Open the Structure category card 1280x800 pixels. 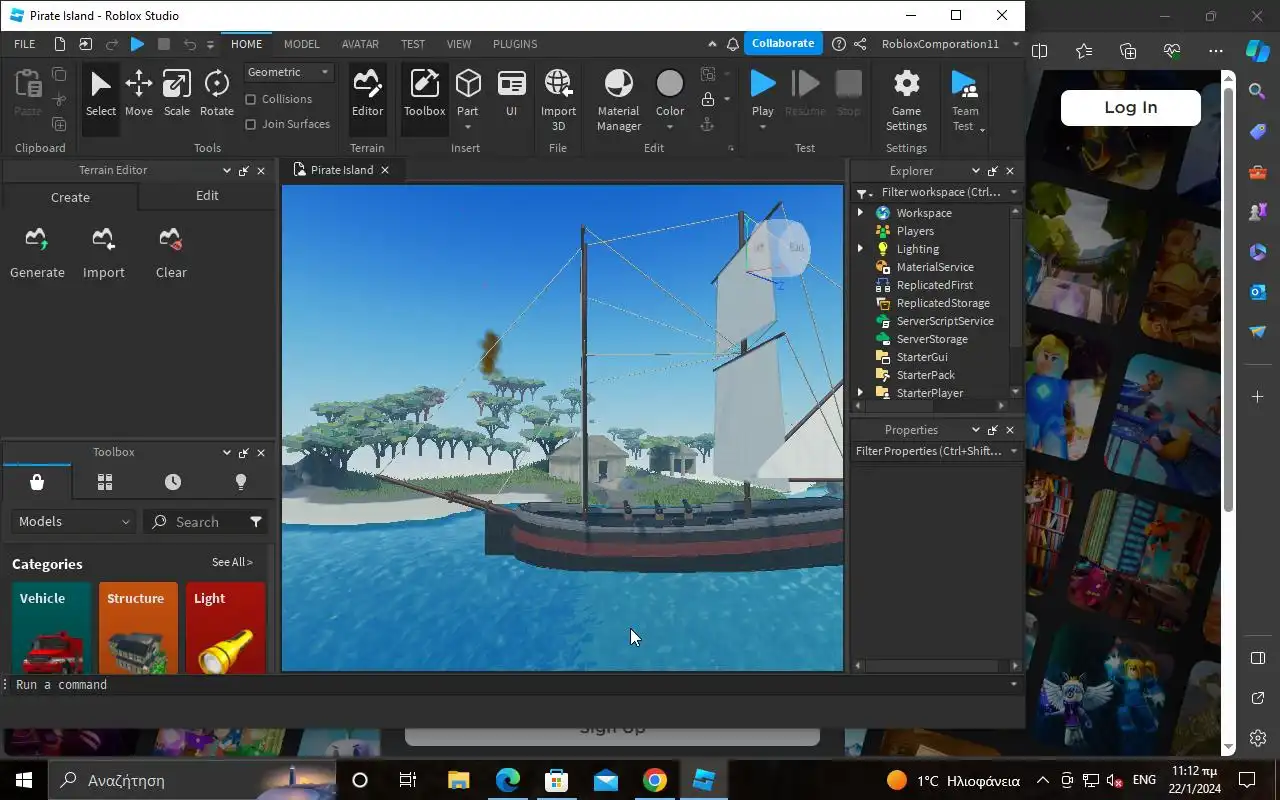[138, 628]
